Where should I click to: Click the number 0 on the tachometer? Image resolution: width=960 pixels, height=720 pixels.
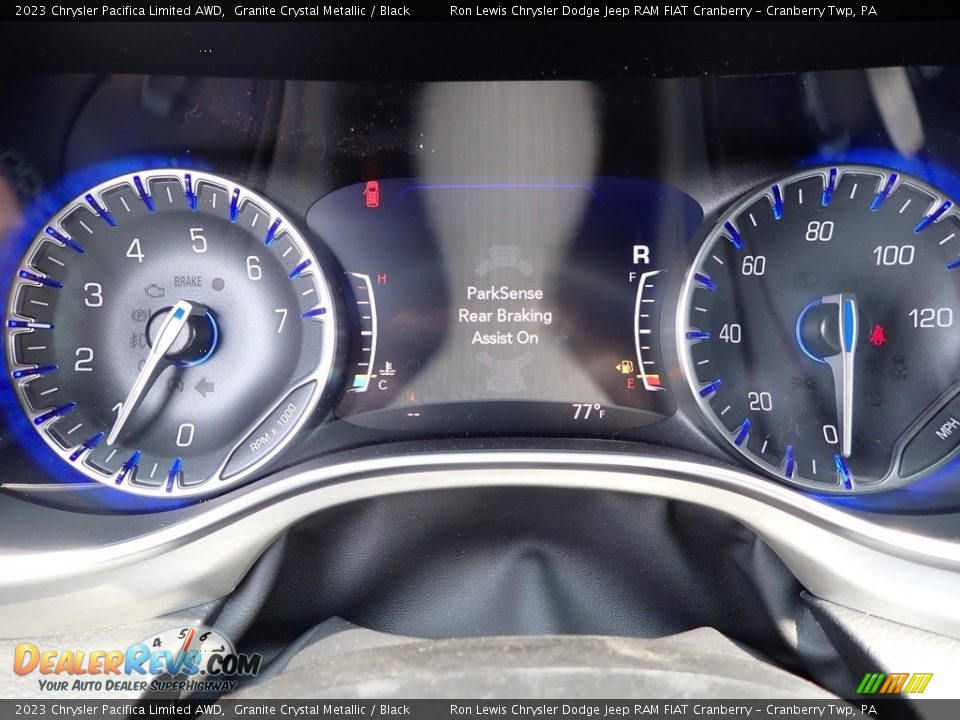click(x=185, y=435)
